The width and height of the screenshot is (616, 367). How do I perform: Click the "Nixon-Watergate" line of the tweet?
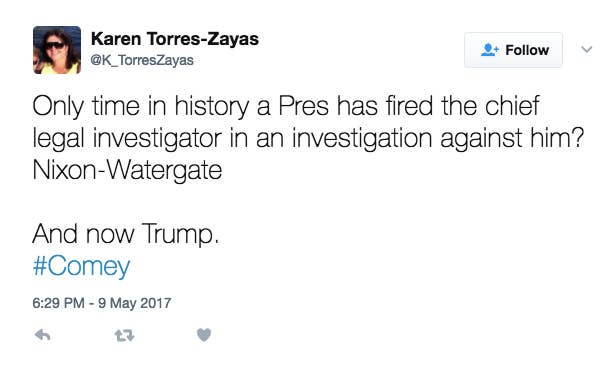[x=127, y=170]
